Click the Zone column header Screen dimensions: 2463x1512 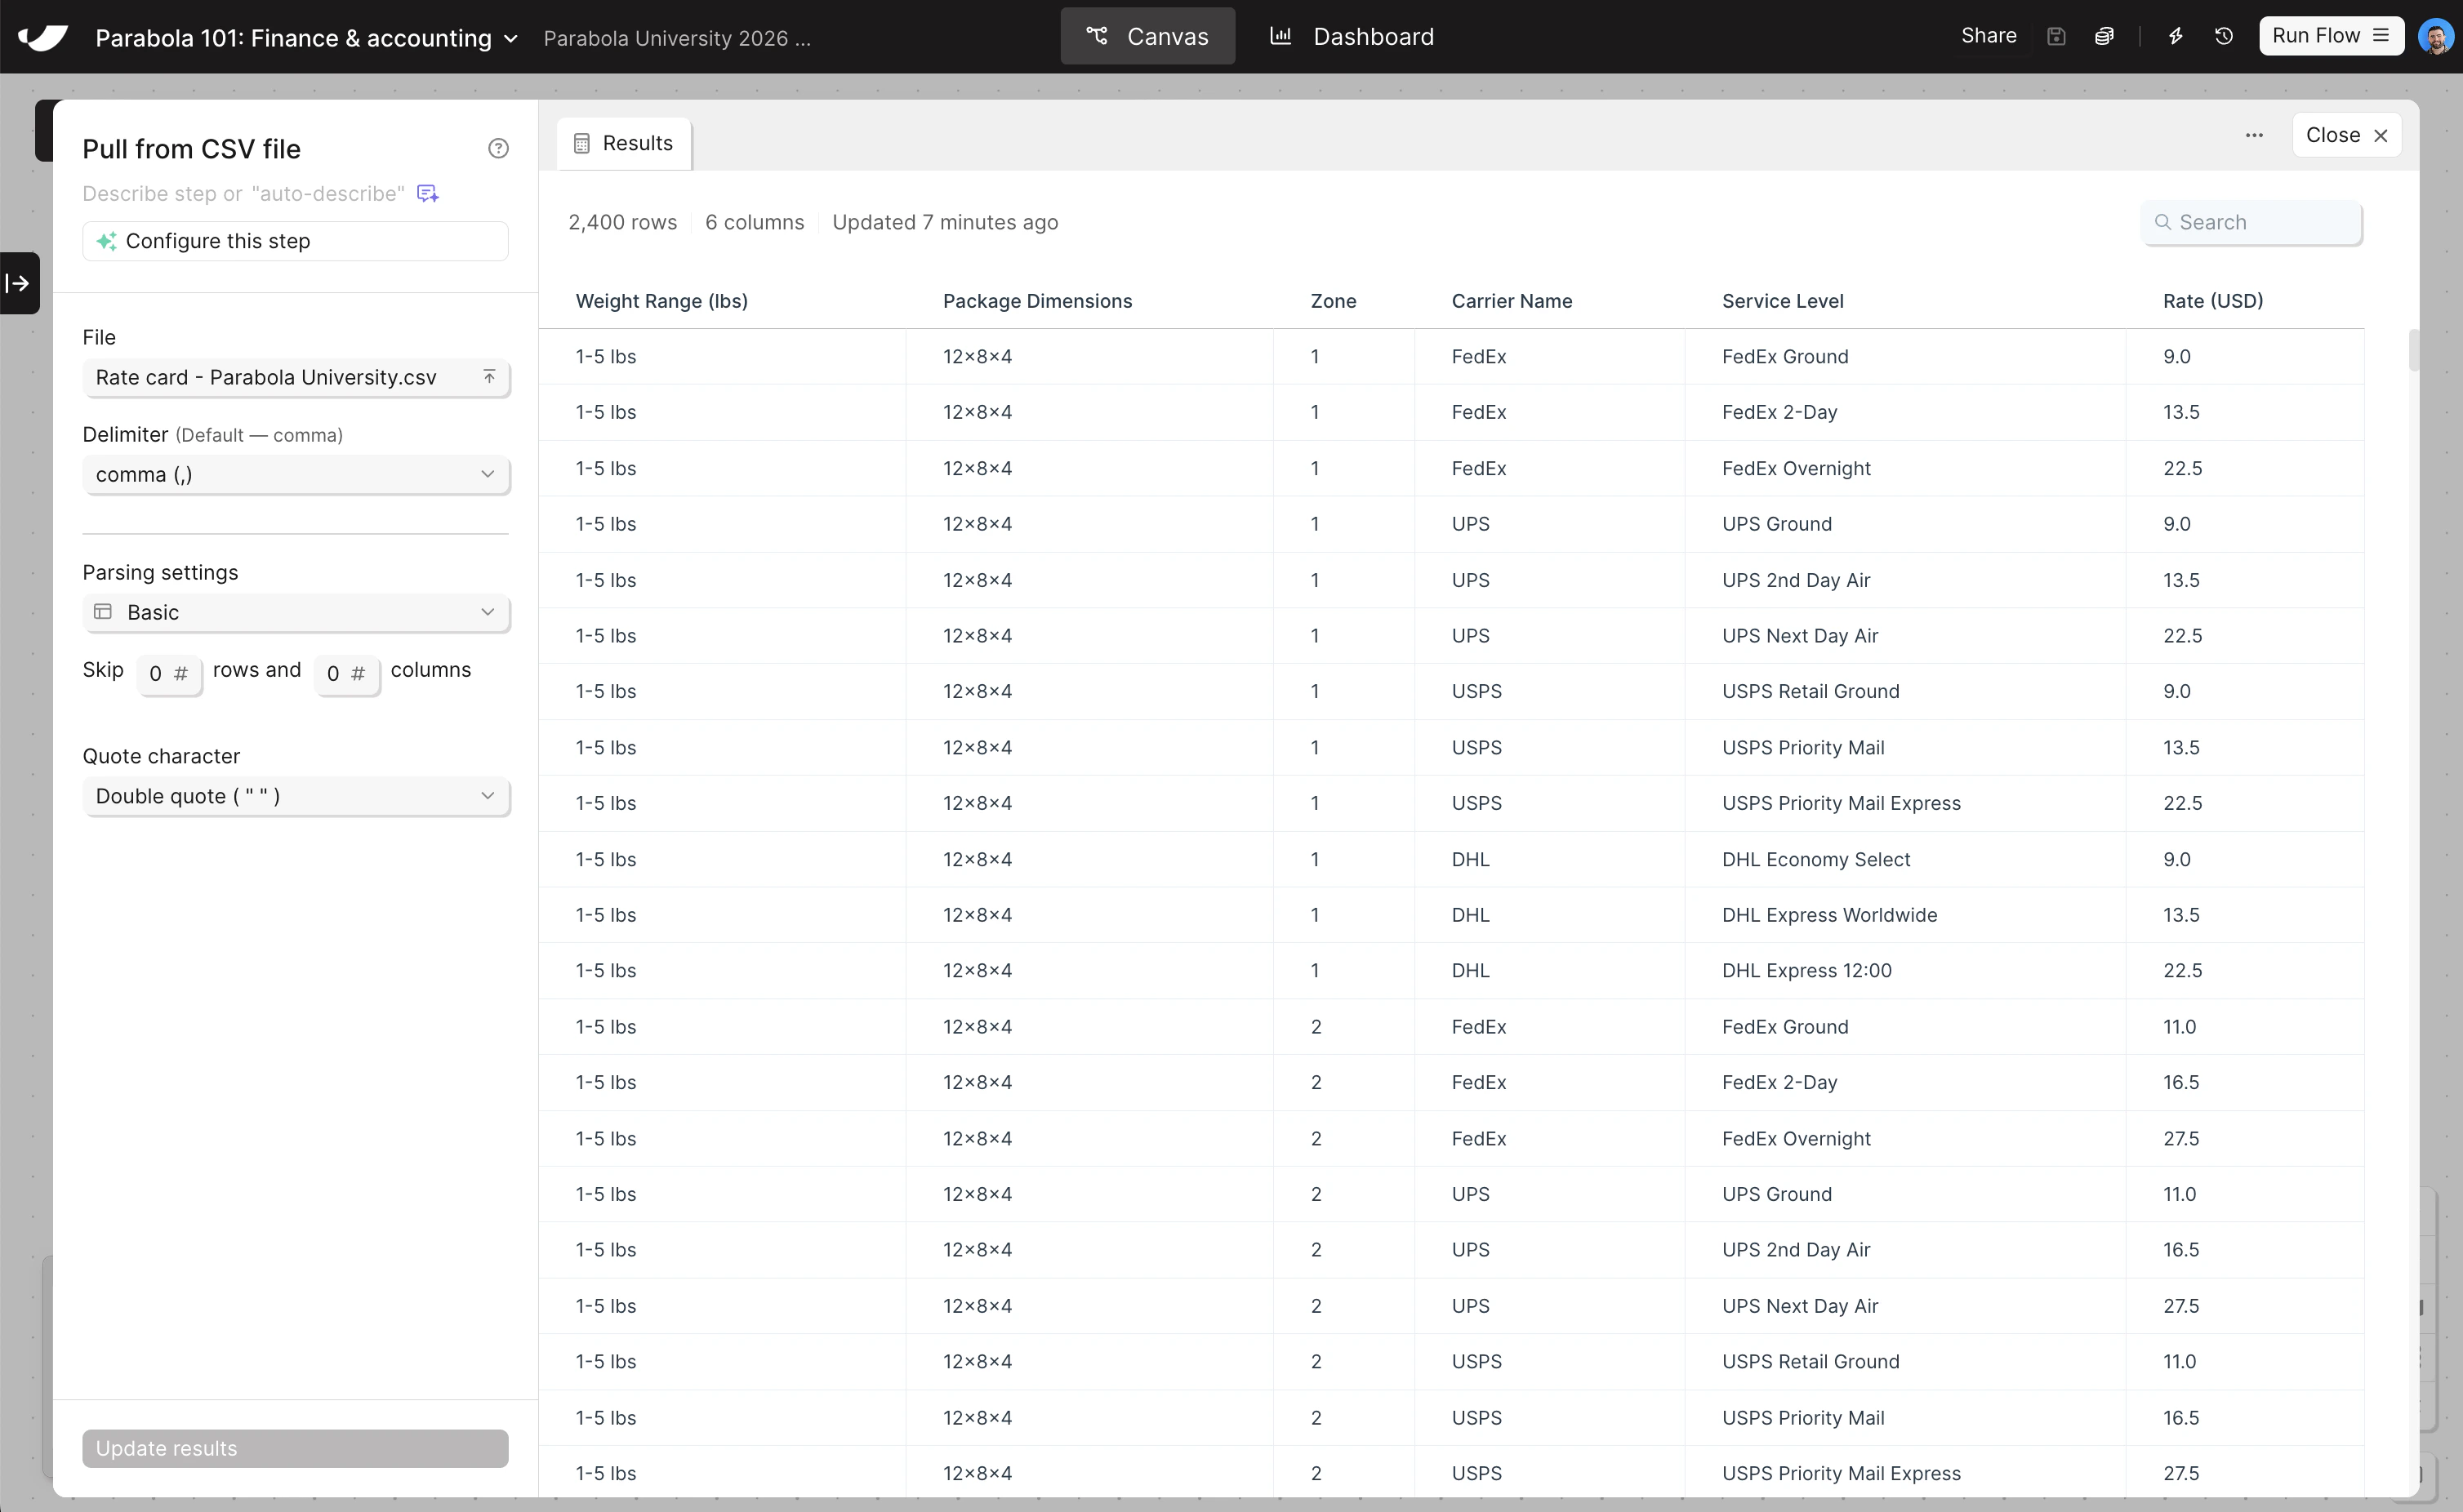click(1333, 301)
